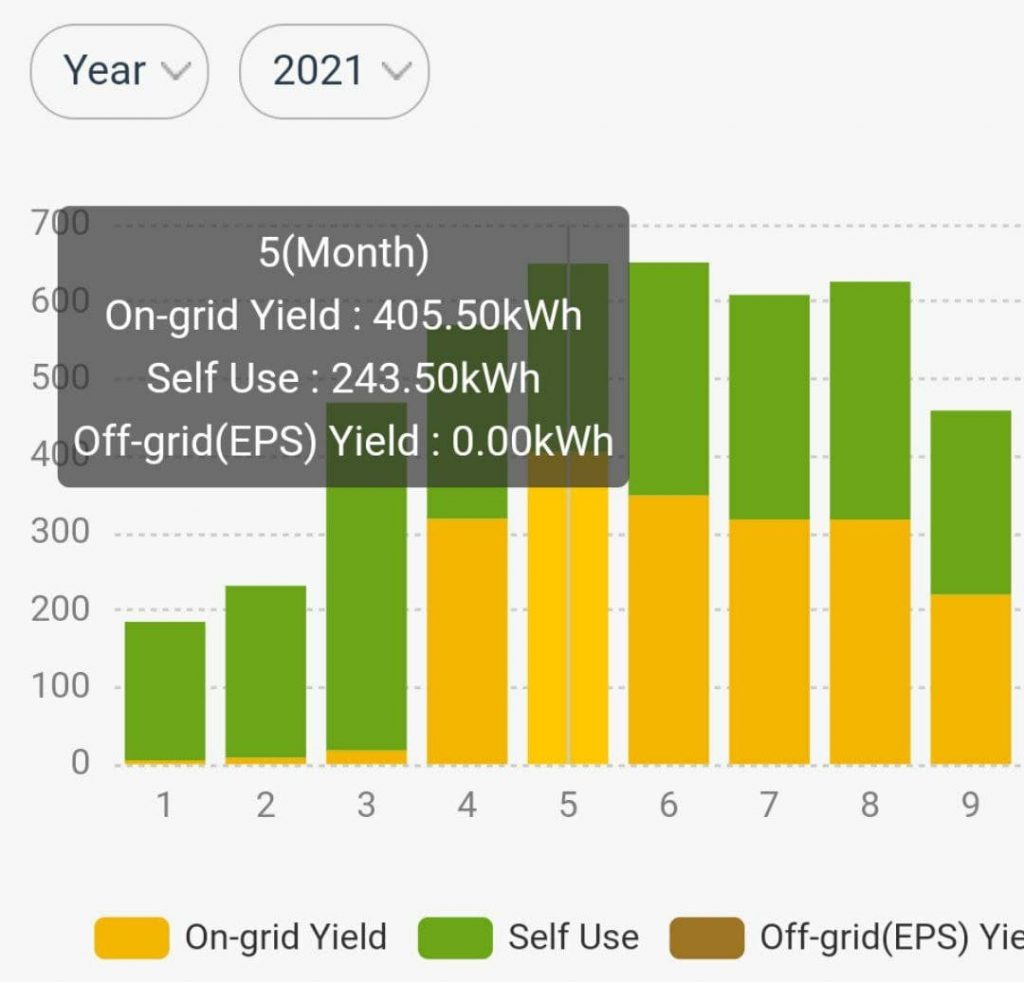
Task: Open the Year period dropdown
Action: [119, 72]
